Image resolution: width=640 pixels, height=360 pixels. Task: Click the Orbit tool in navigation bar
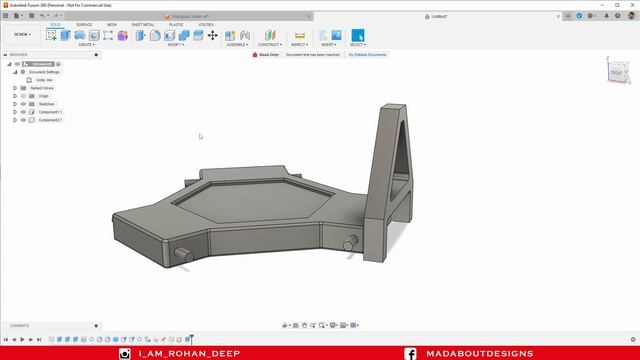[x=285, y=325]
